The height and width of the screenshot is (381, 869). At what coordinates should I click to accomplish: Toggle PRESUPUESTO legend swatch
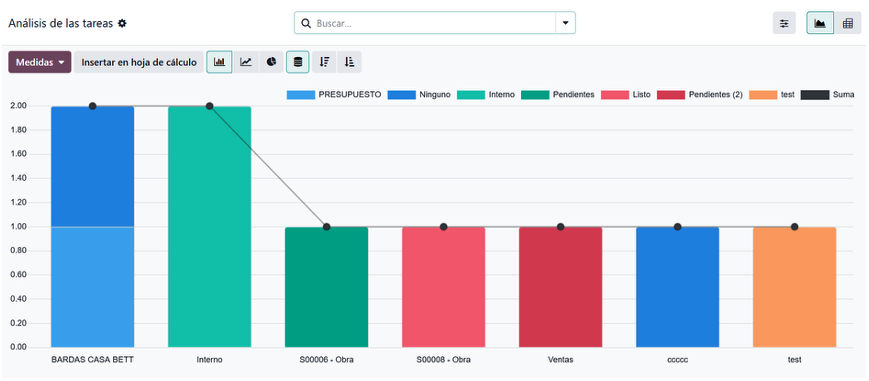(300, 95)
